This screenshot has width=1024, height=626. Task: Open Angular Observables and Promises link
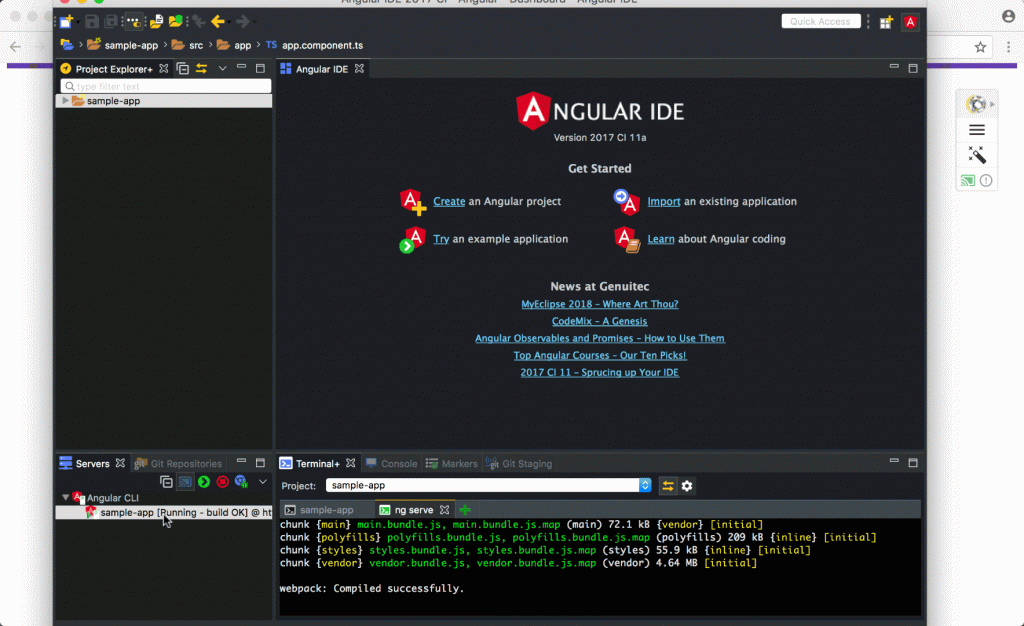coord(600,338)
